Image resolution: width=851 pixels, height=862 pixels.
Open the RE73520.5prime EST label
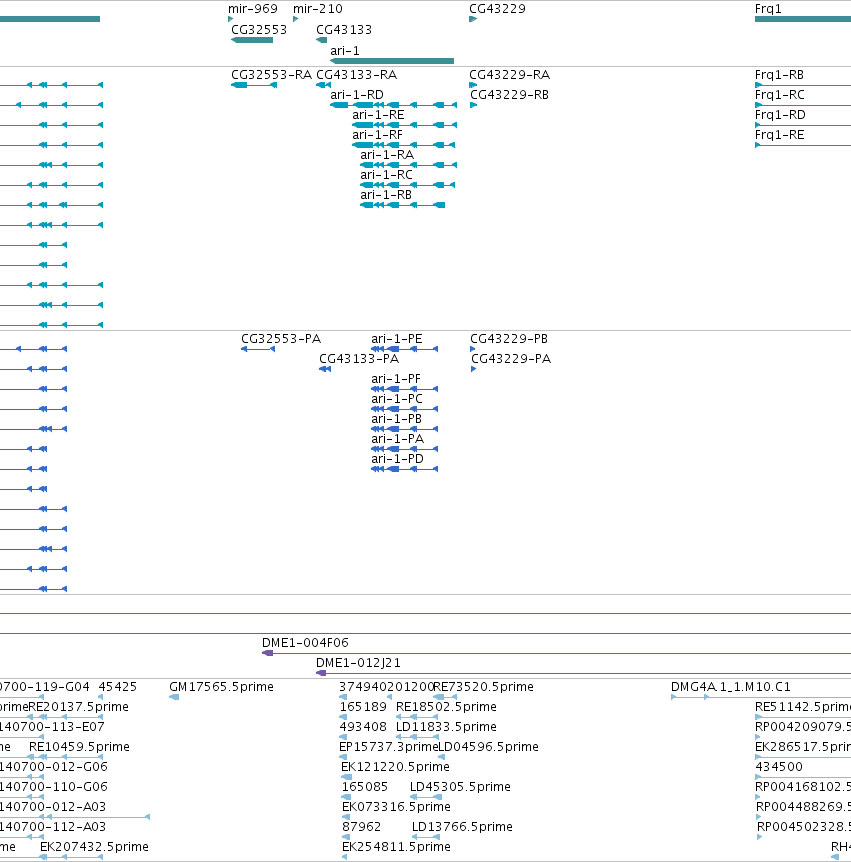pyautogui.click(x=483, y=687)
